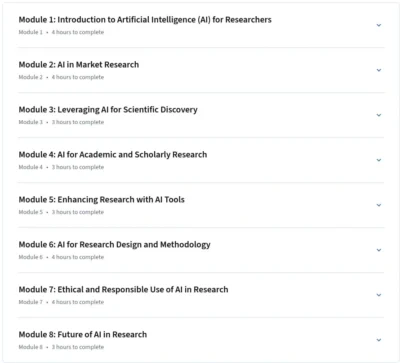Click the Module 5 expand chevron
The height and width of the screenshot is (363, 400).
pos(379,205)
